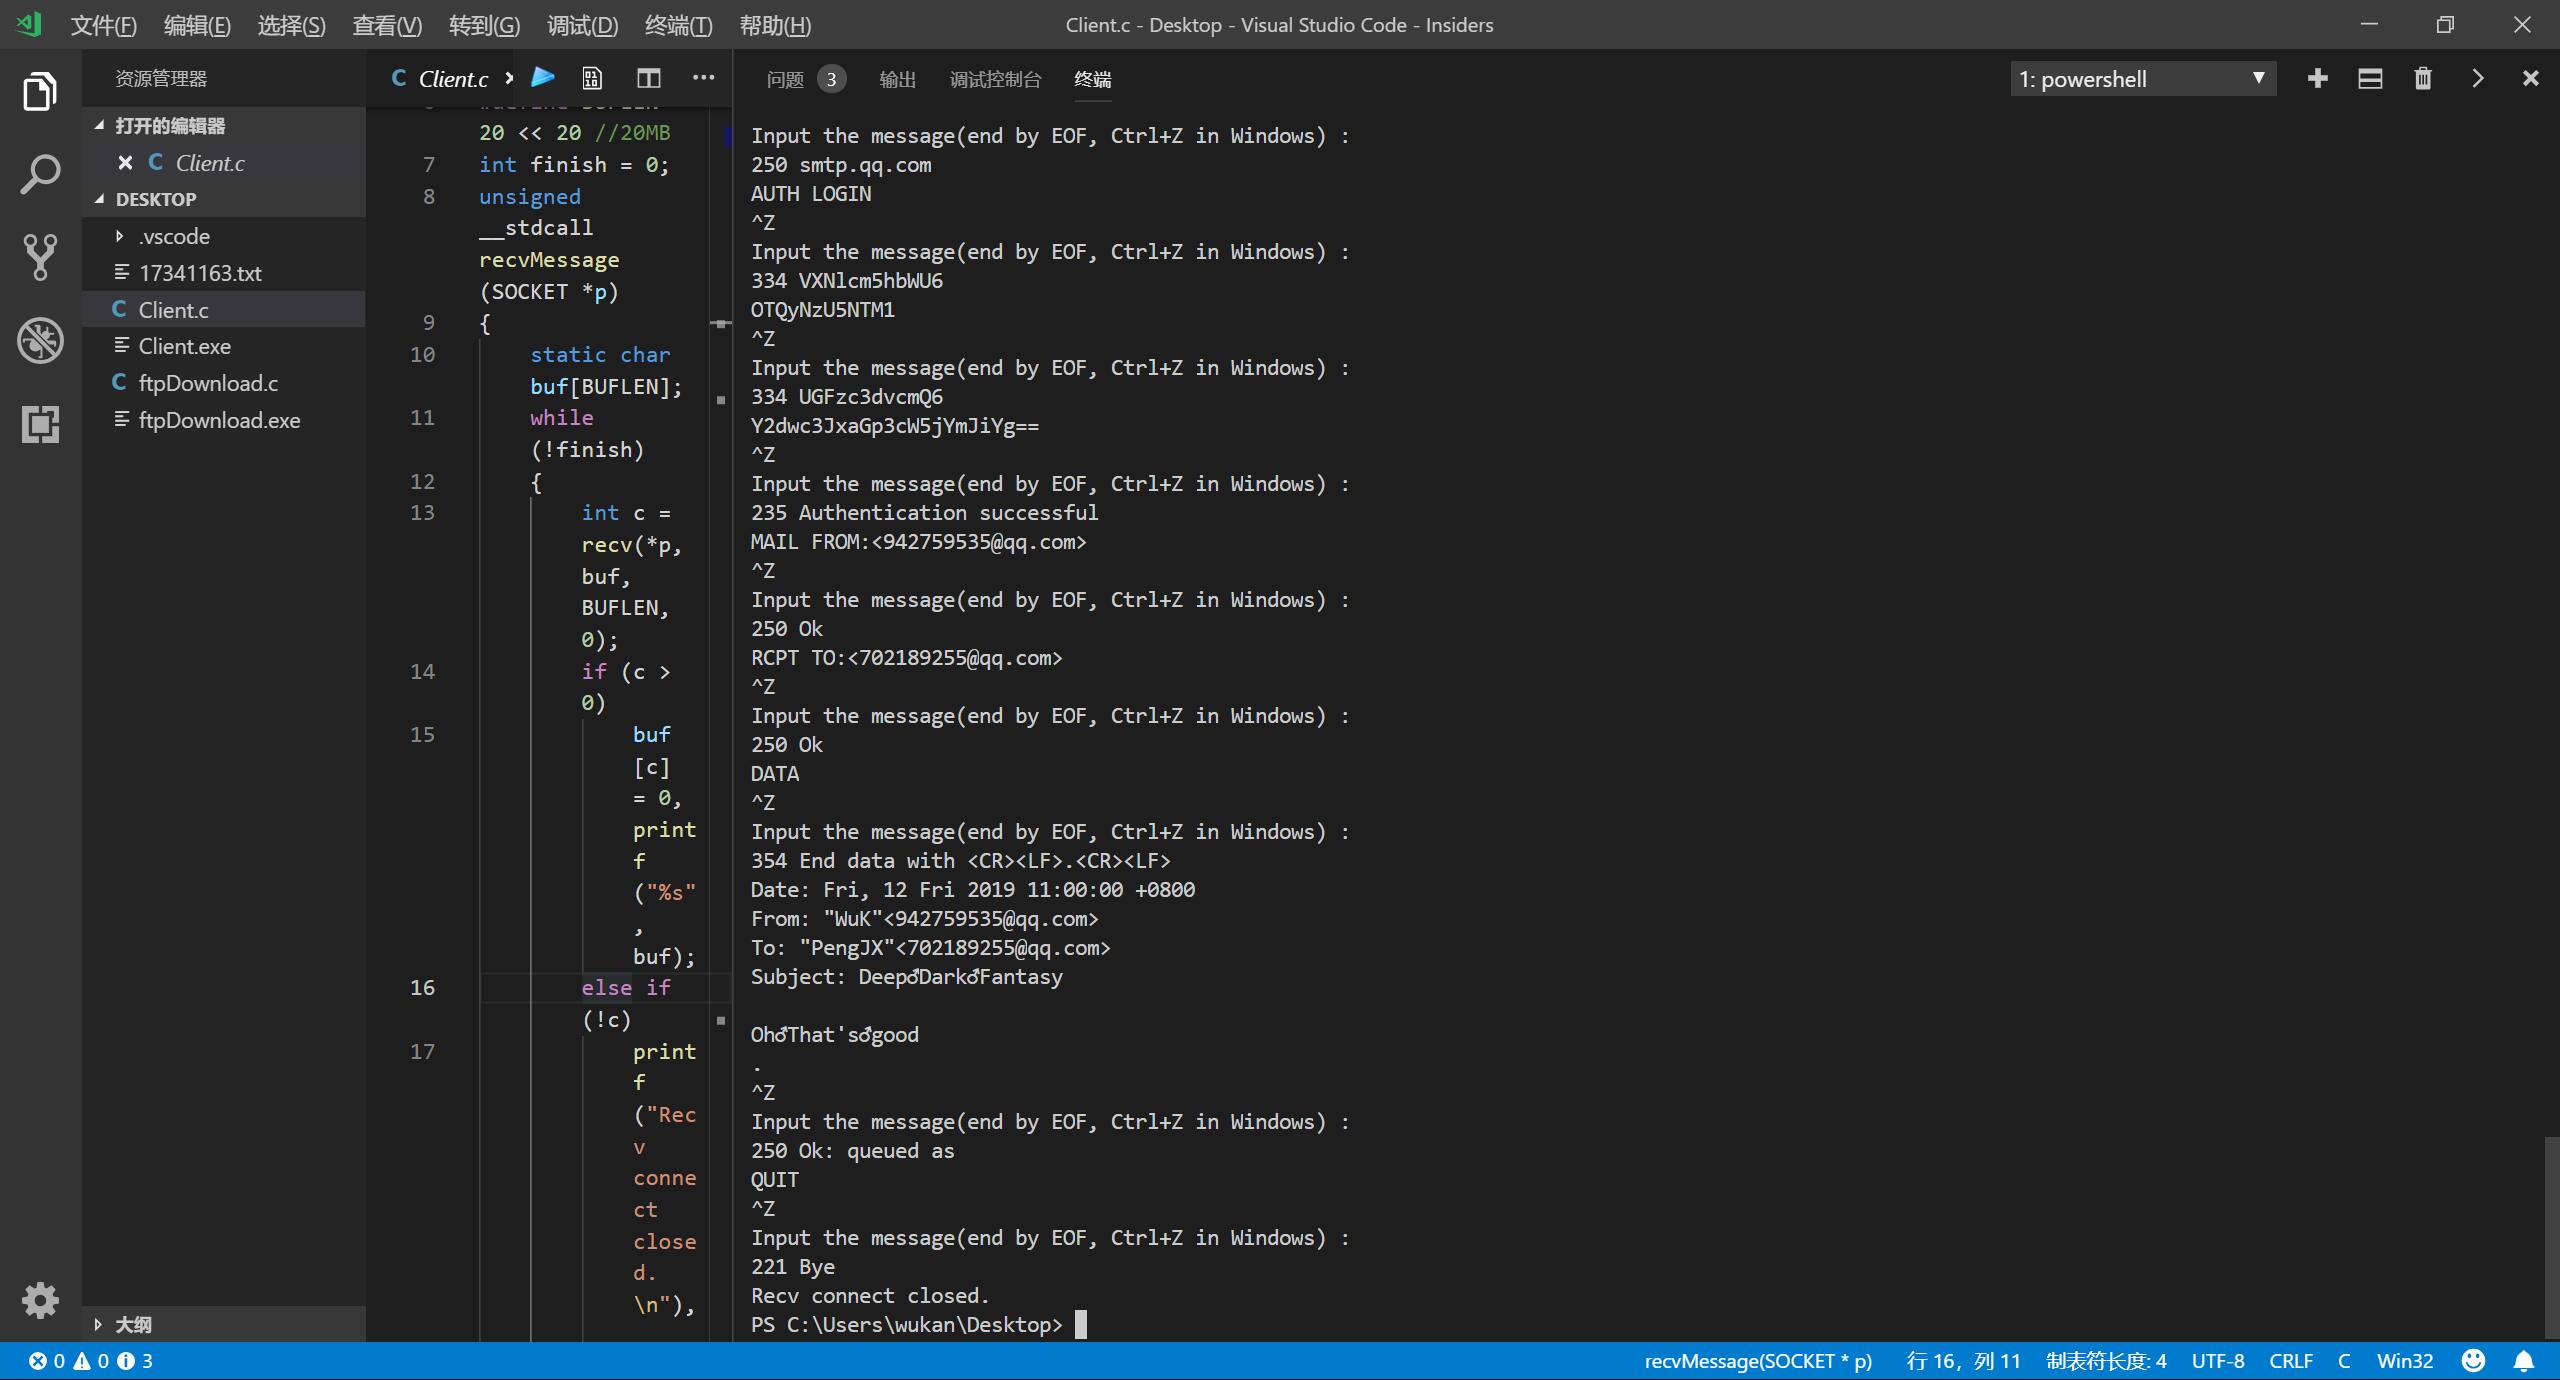Screen dimensions: 2560x1380
Task: Add a new terminal with plus icon
Action: pyautogui.click(x=2317, y=78)
